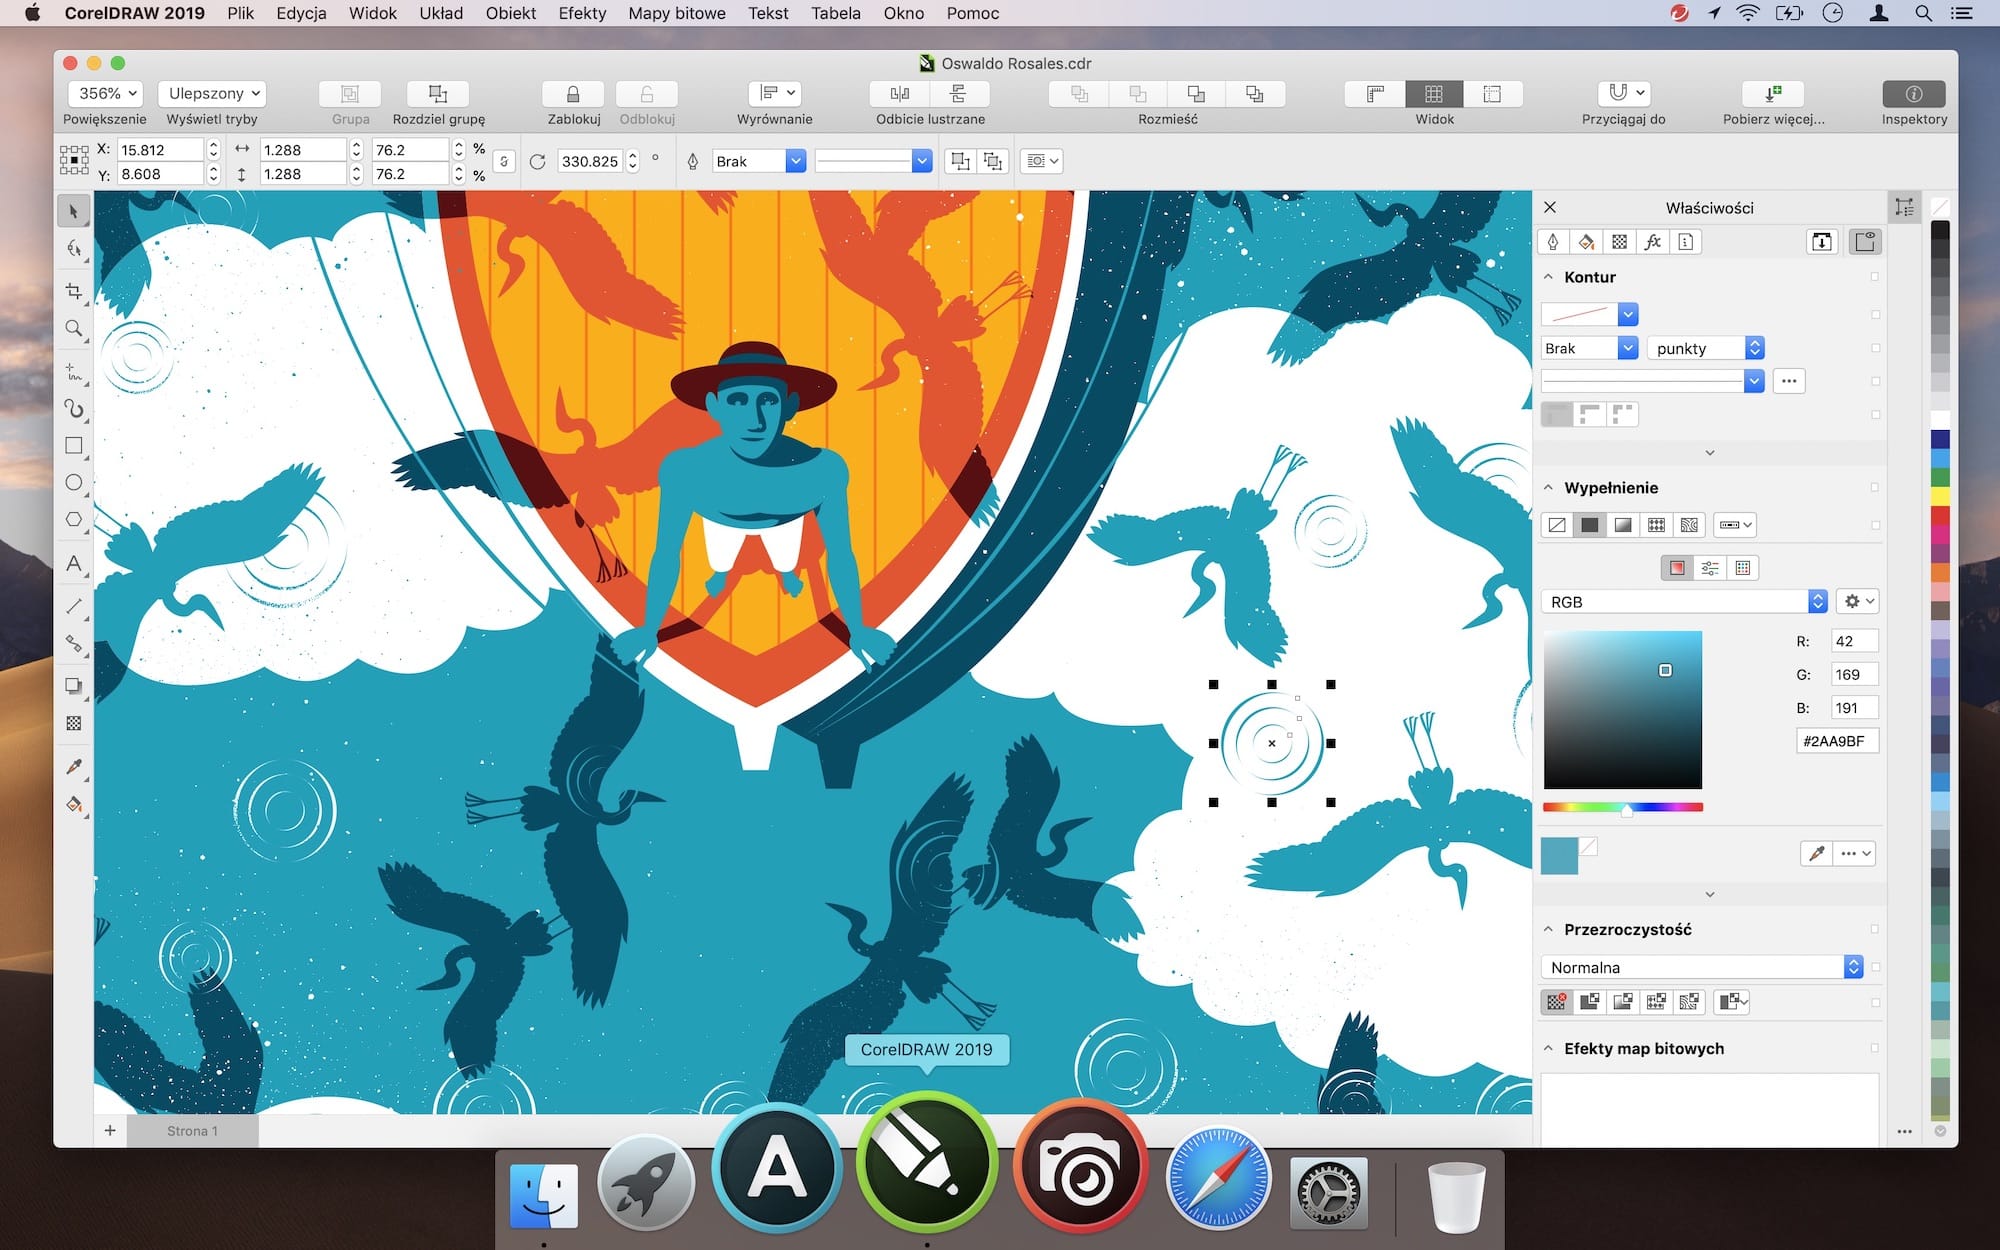Open outline settings ellipsis button
This screenshot has height=1250, width=2000.
coord(1789,381)
